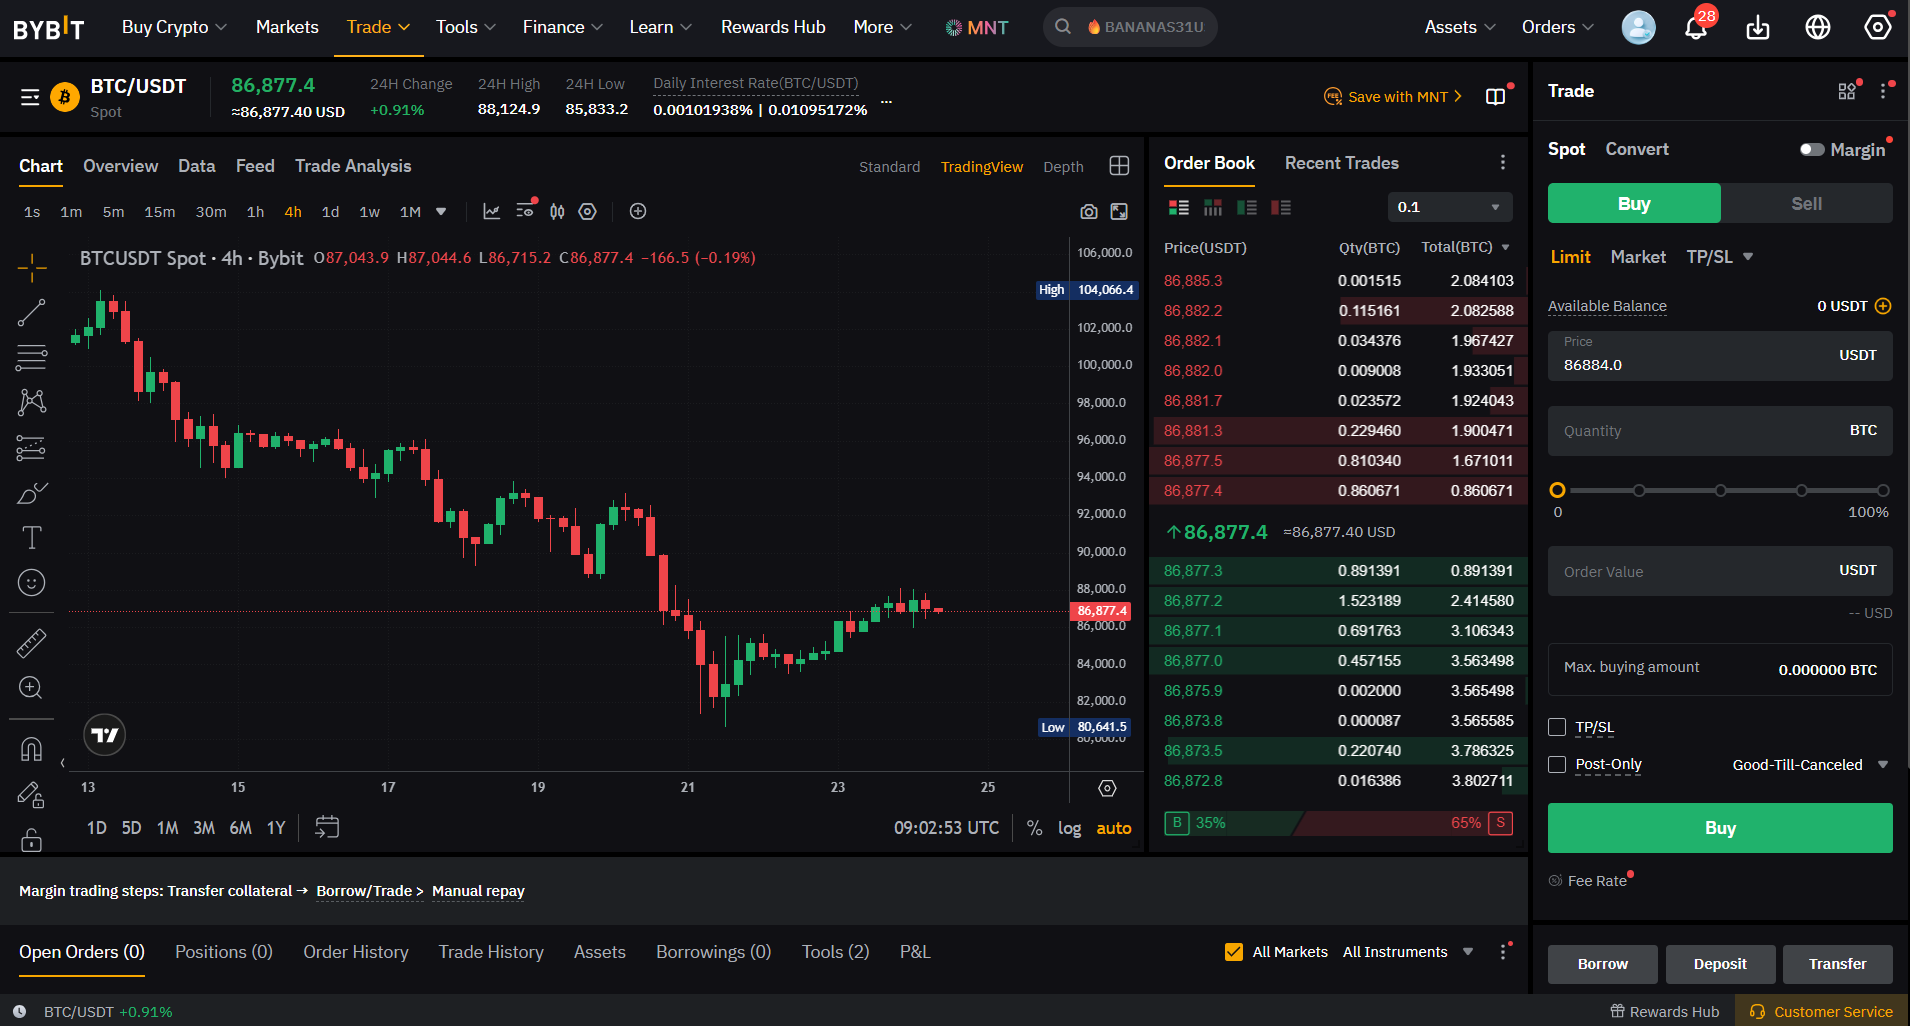Click the Transfer button
Viewport: 1910px width, 1026px height.
pyautogui.click(x=1837, y=964)
